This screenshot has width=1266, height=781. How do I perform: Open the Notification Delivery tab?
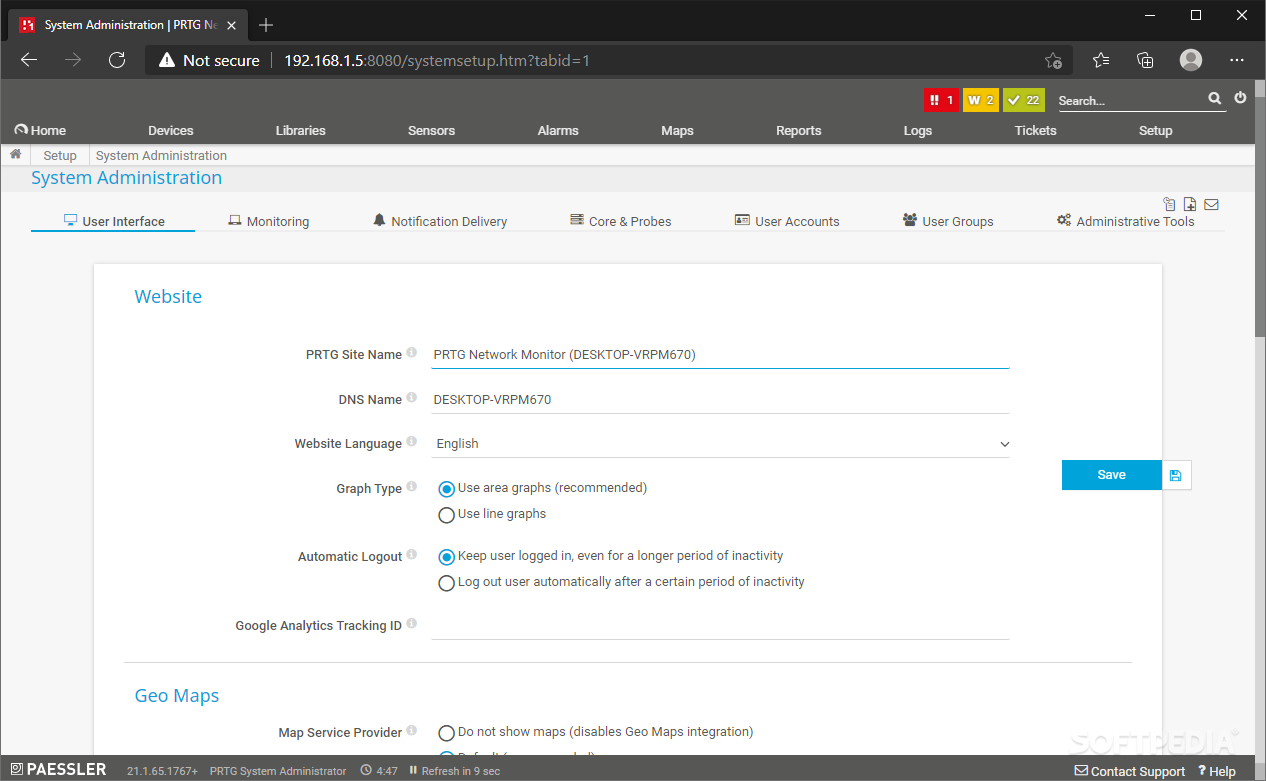click(x=439, y=221)
